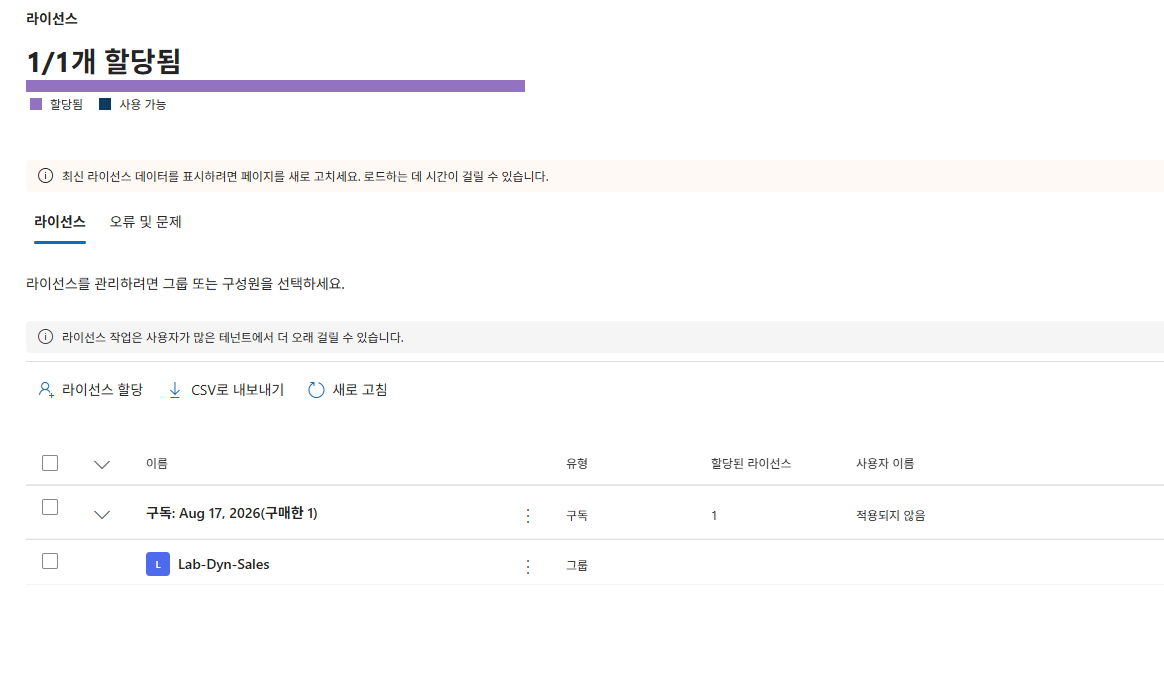The width and height of the screenshot is (1164, 685).
Task: Click the 새로 고침 button
Action: click(347, 390)
